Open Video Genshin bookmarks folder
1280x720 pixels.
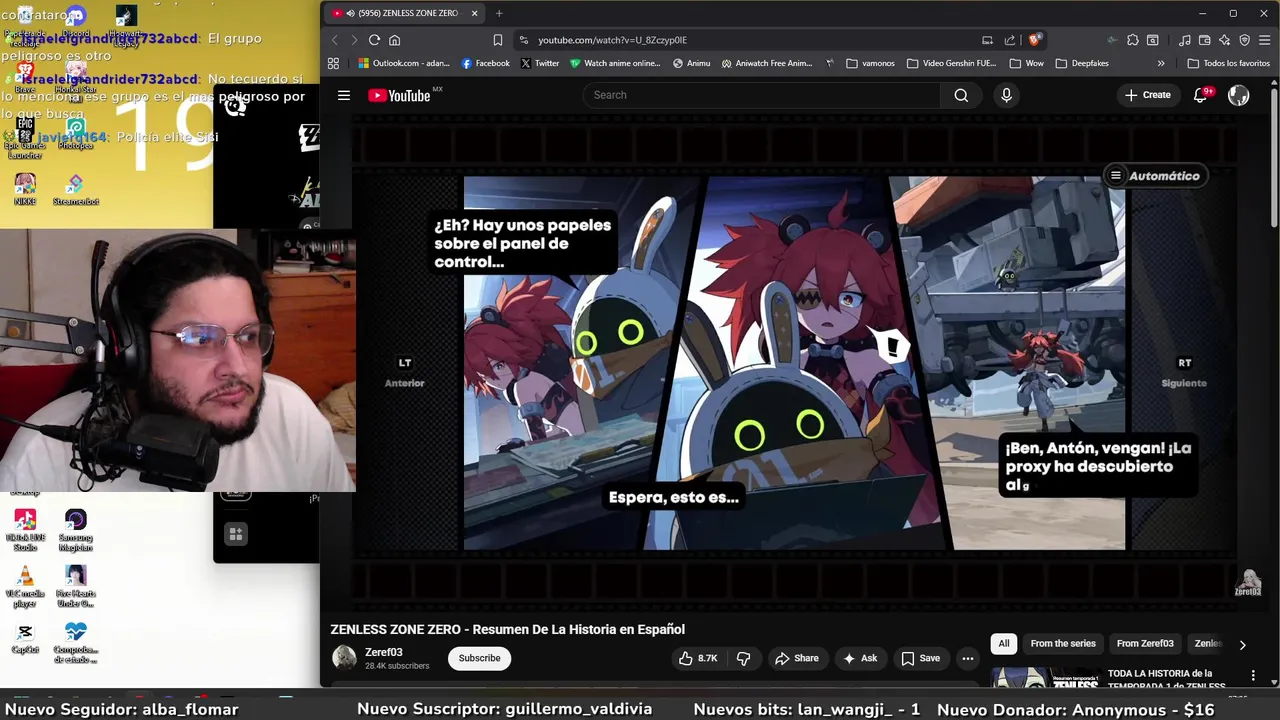[x=952, y=63]
